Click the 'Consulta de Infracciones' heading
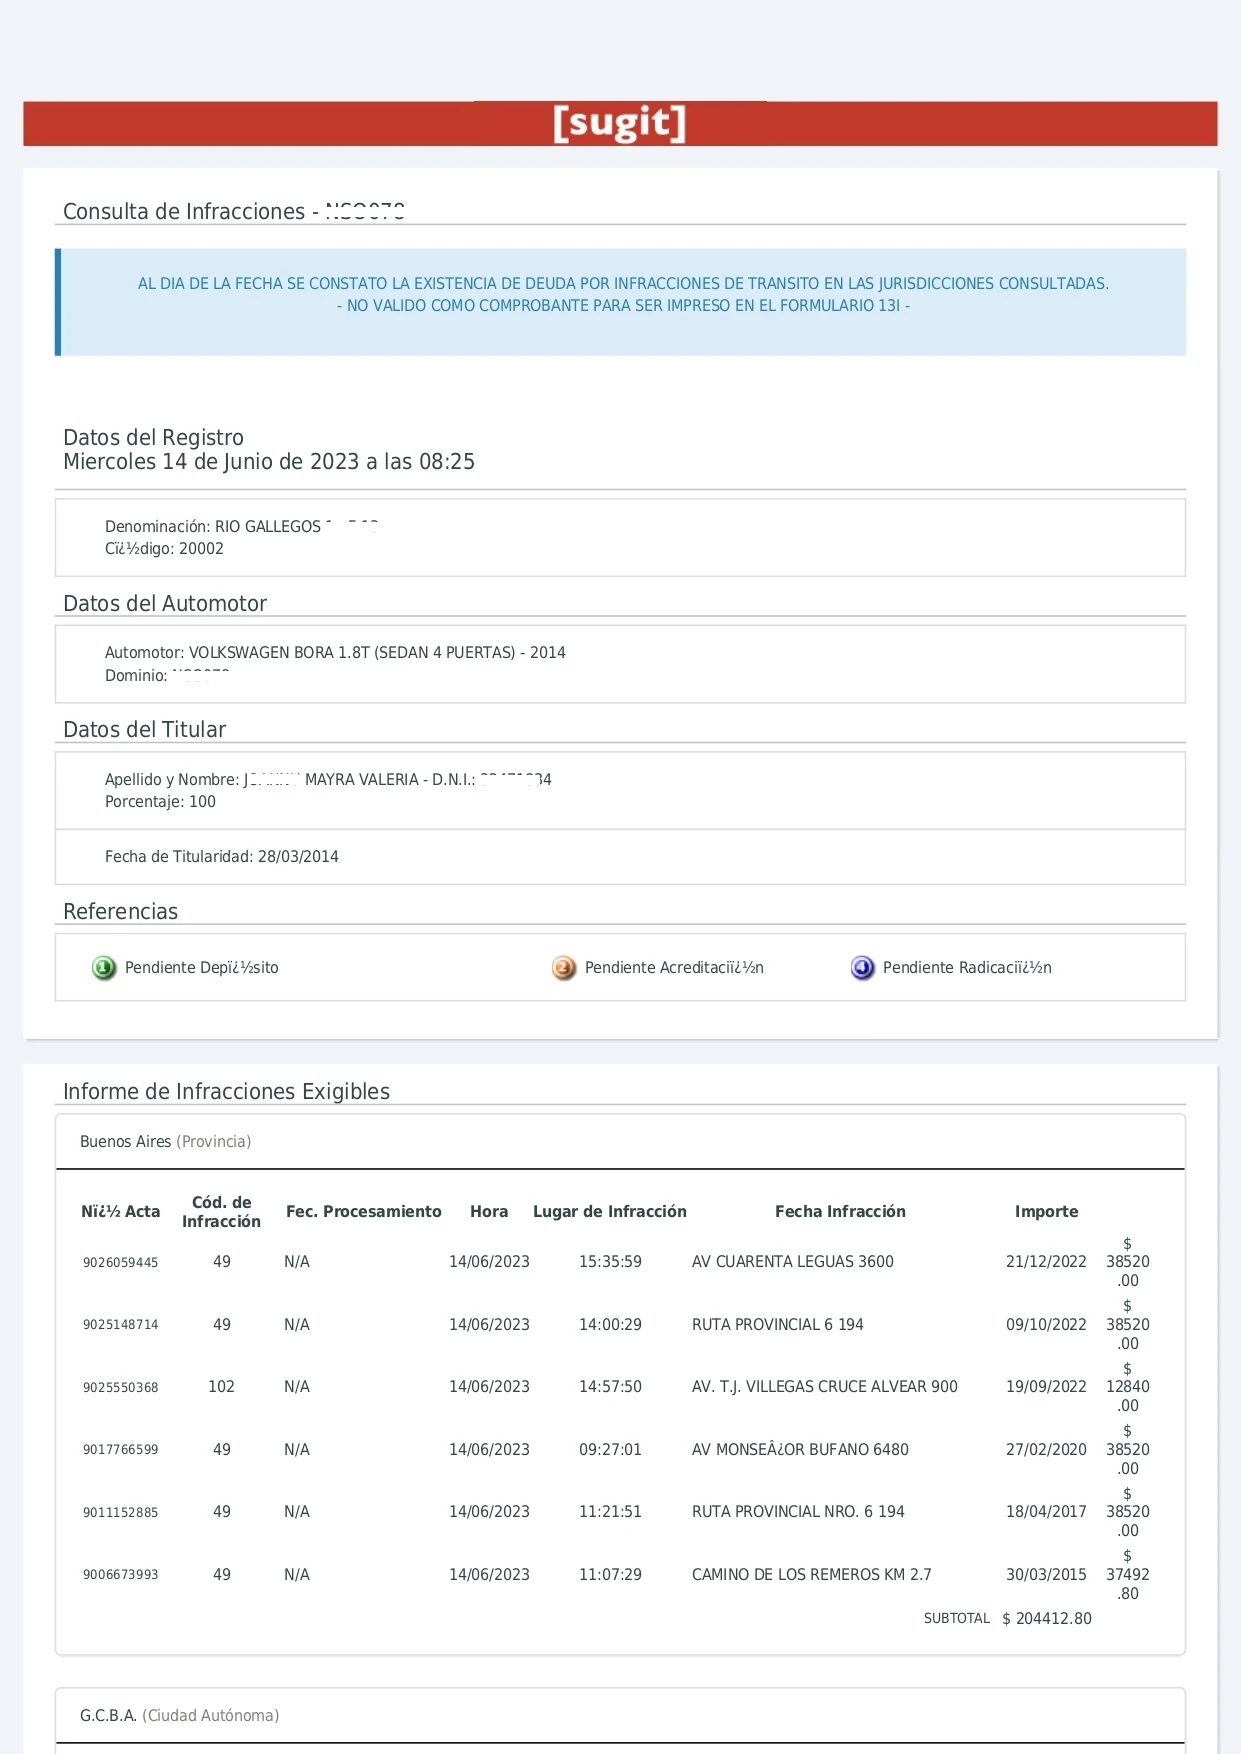The width and height of the screenshot is (1241, 1754). click(x=234, y=211)
